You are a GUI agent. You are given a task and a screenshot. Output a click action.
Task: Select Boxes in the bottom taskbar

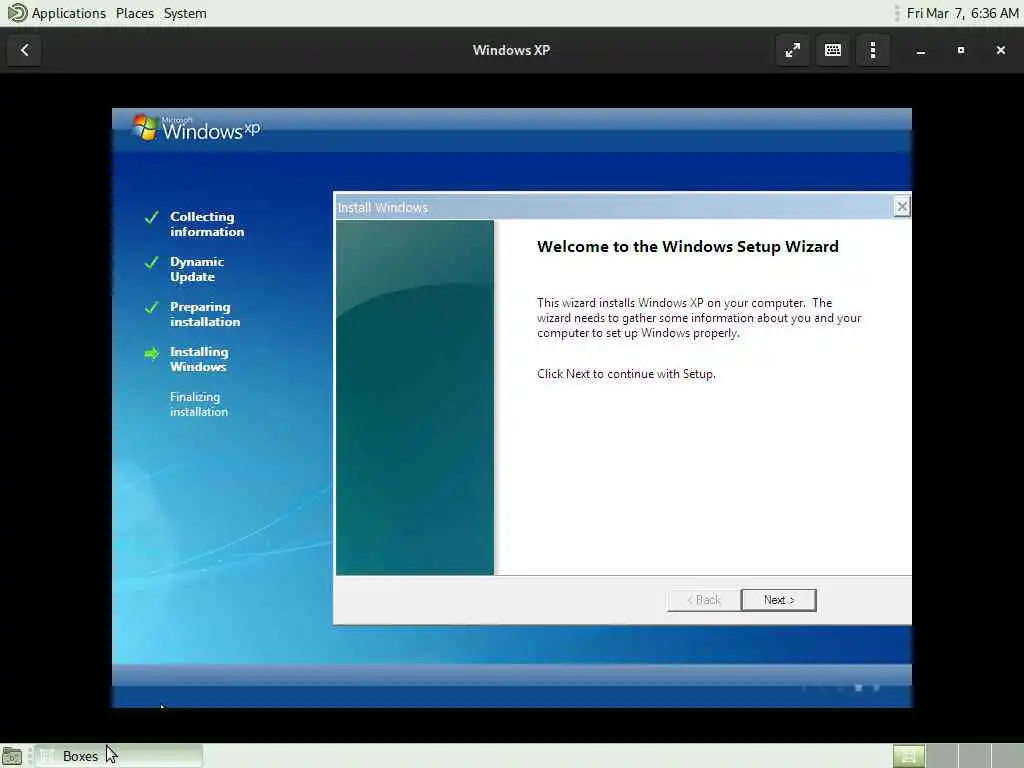[x=119, y=756]
